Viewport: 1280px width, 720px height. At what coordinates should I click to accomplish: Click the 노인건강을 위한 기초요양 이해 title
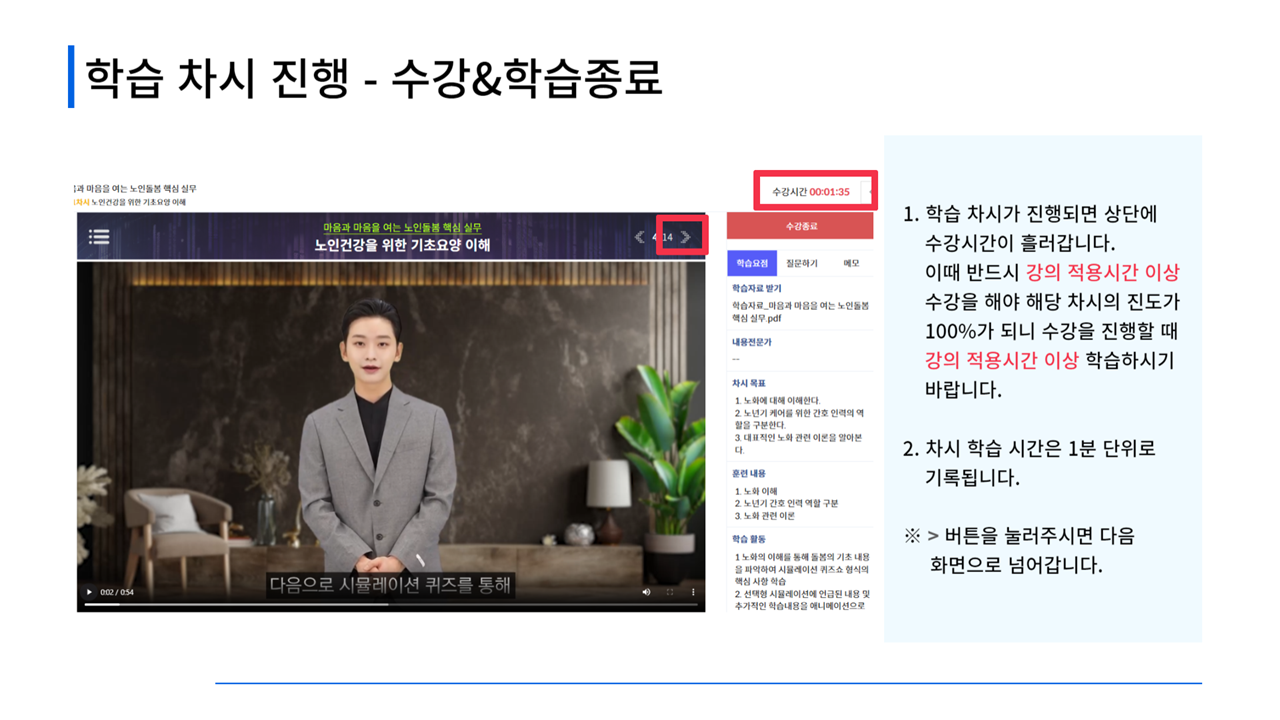coord(402,245)
